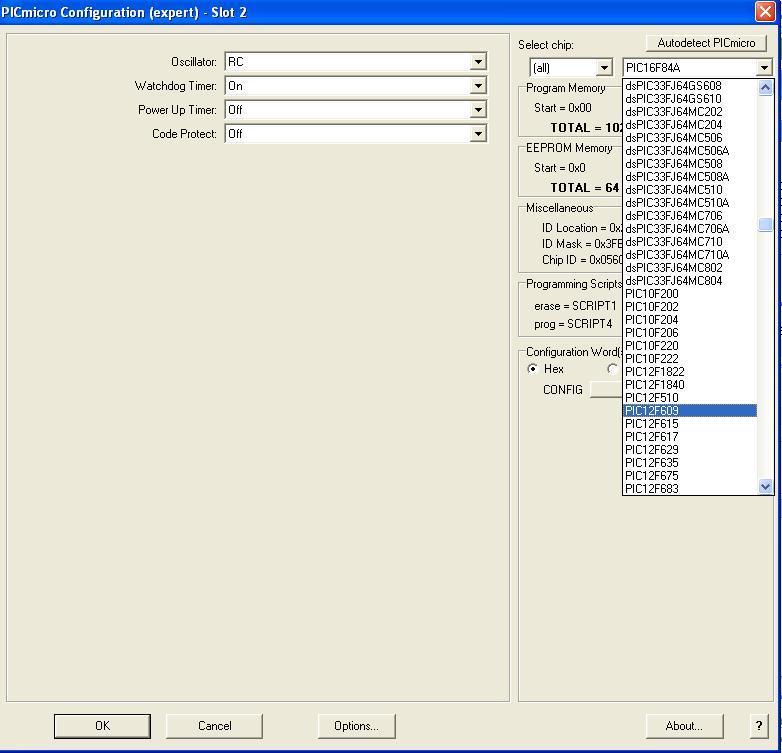
Task: Open the Options... dialog
Action: pos(357,726)
